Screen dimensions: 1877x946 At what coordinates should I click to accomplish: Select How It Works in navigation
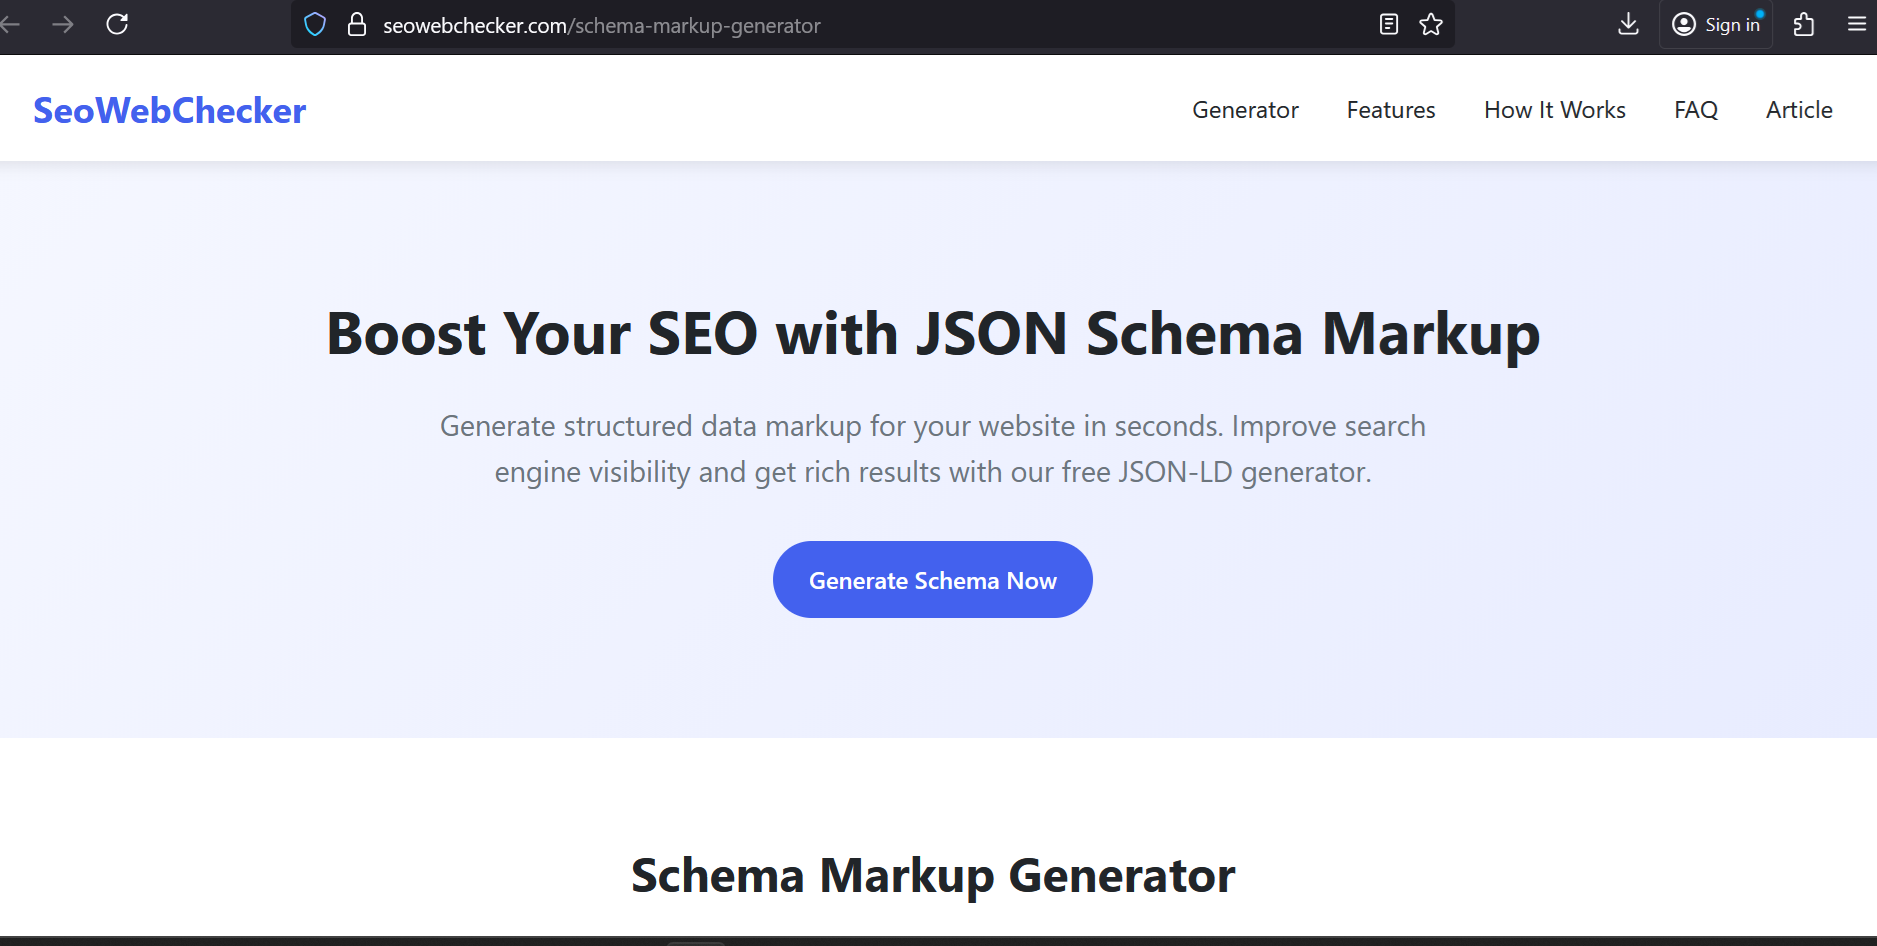tap(1554, 110)
